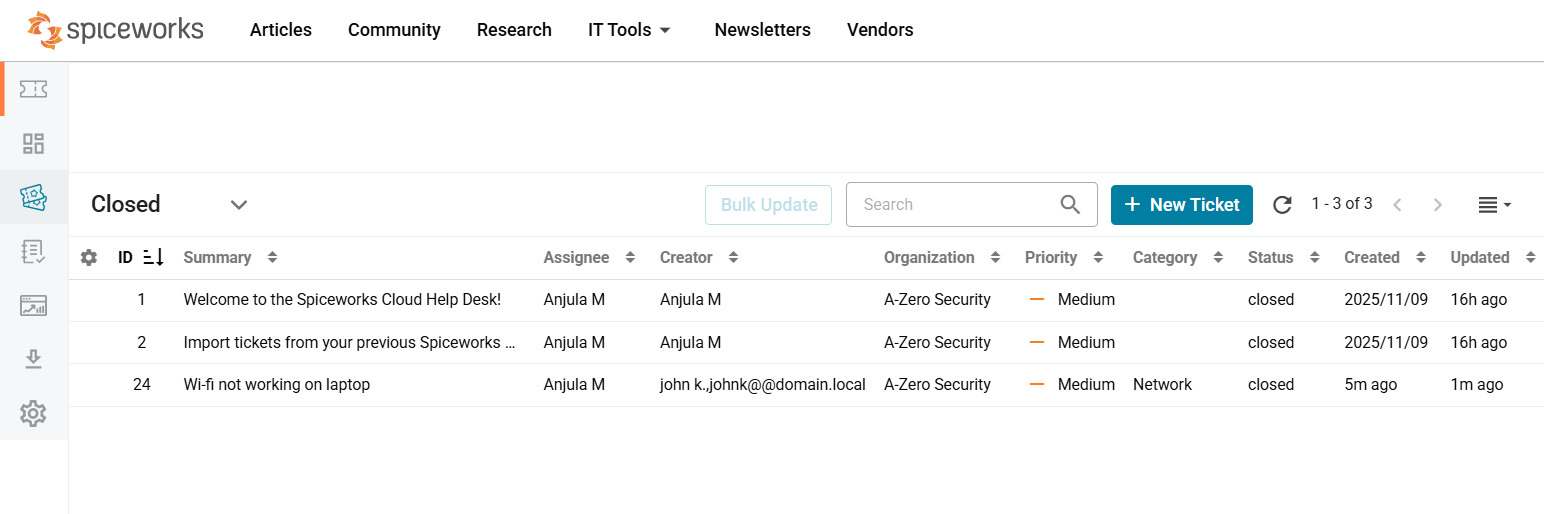Click A-Zero Security in Wi-fi ticket row
Image resolution: width=1544 pixels, height=514 pixels.
click(x=937, y=385)
